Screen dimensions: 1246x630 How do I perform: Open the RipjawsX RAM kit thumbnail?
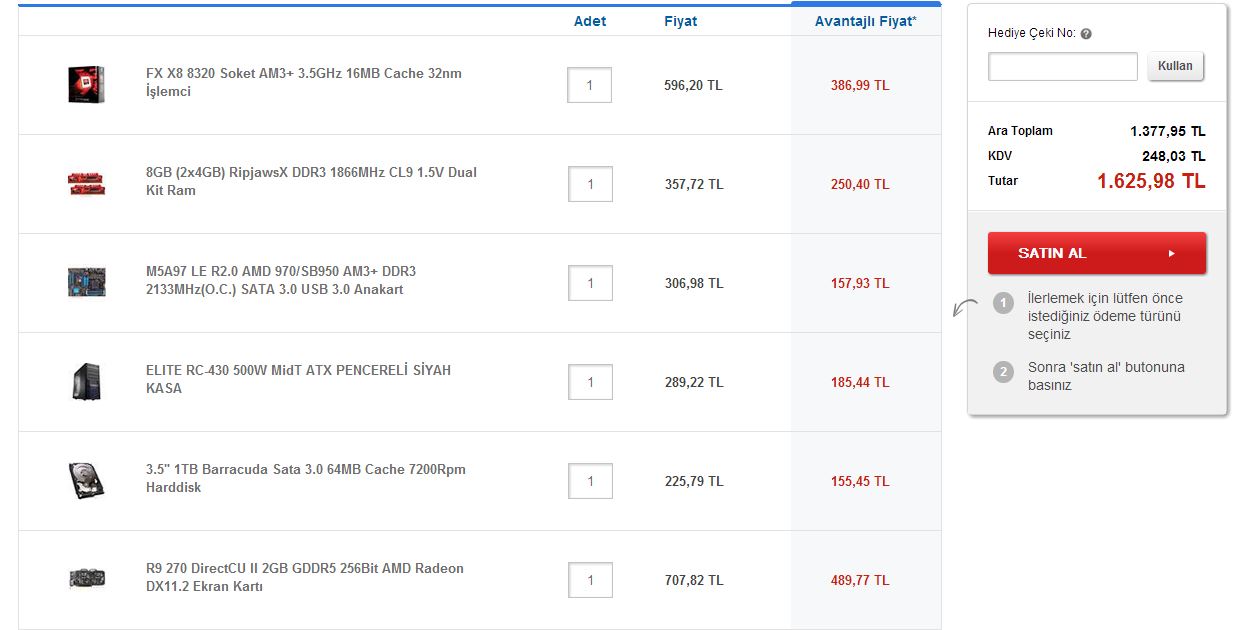[86, 183]
